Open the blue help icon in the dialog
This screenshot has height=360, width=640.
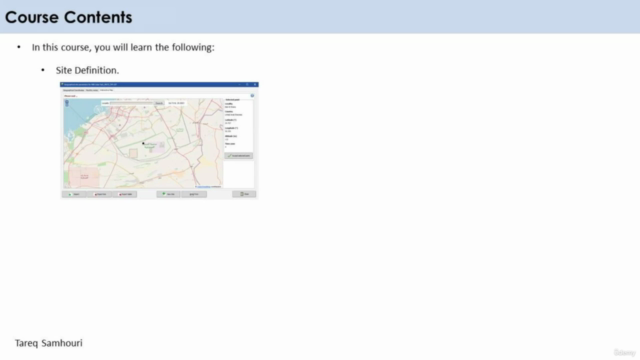(x=252, y=96)
